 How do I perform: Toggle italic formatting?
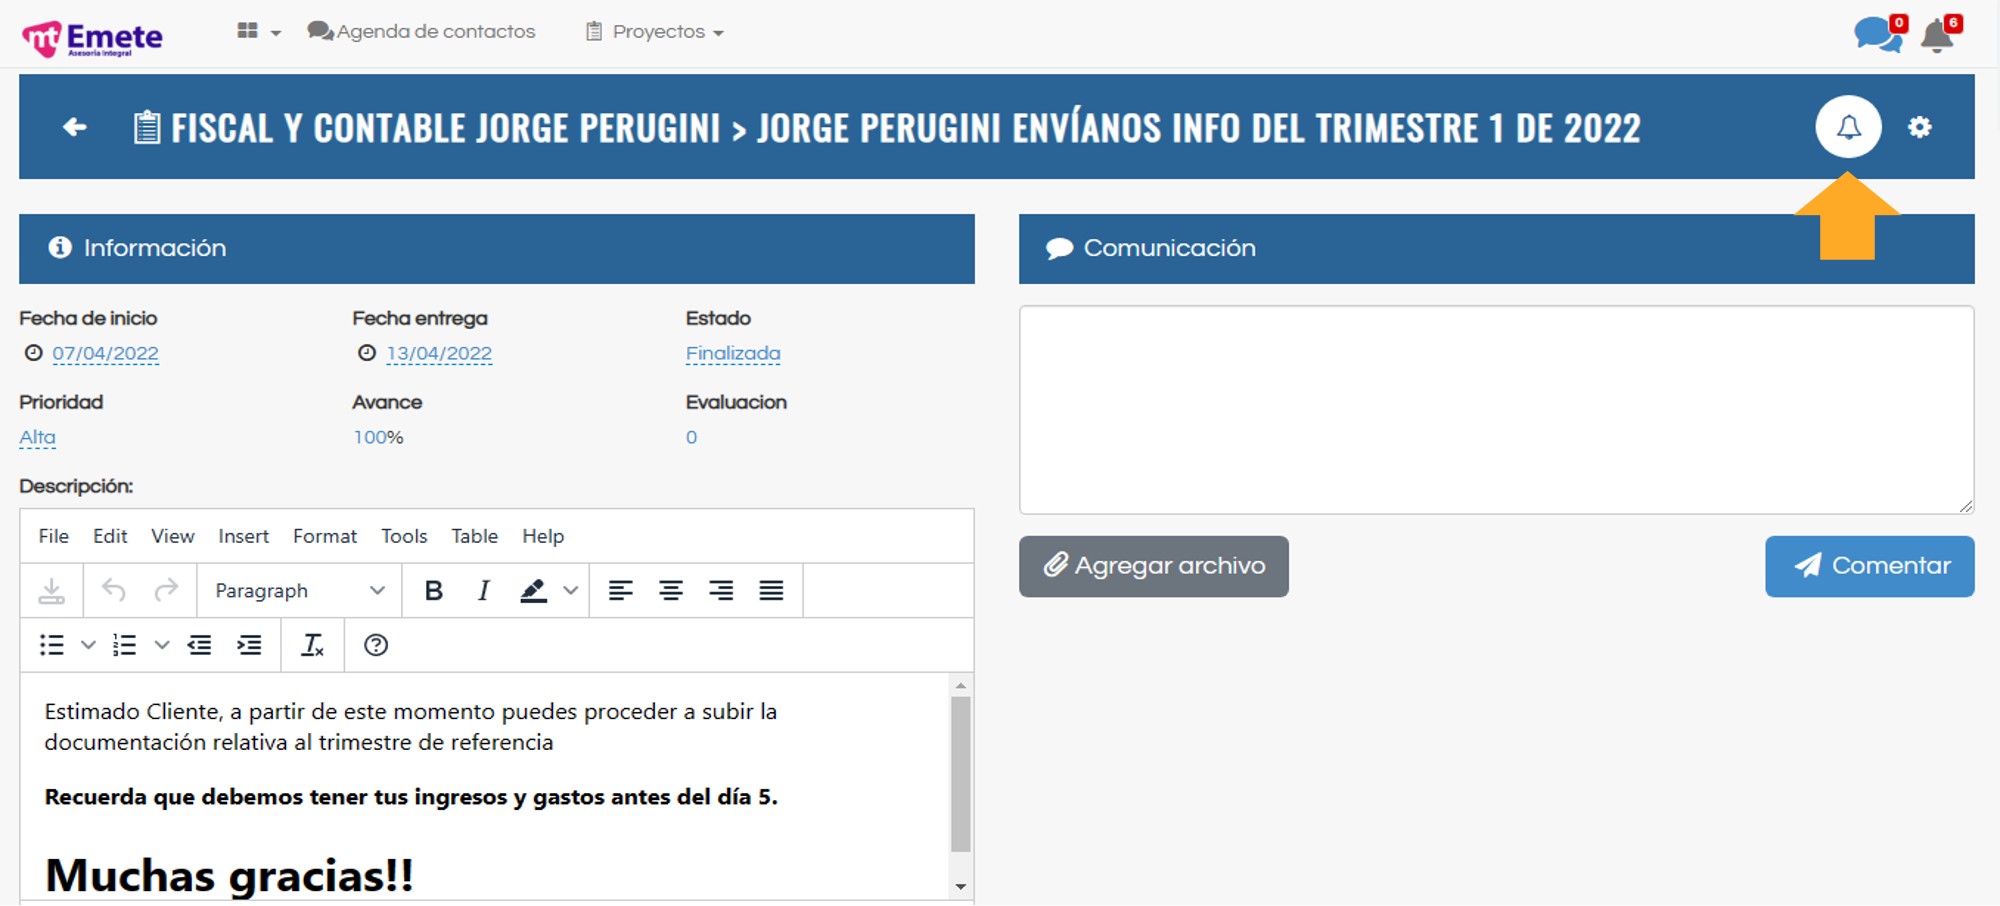483,591
